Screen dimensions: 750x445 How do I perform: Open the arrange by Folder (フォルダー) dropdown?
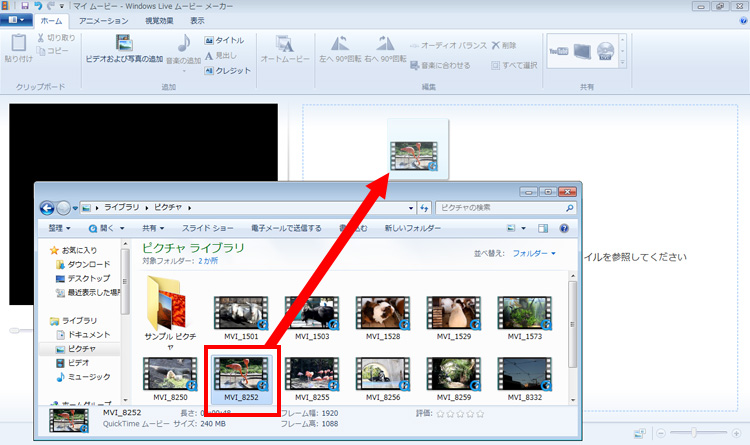click(x=534, y=253)
